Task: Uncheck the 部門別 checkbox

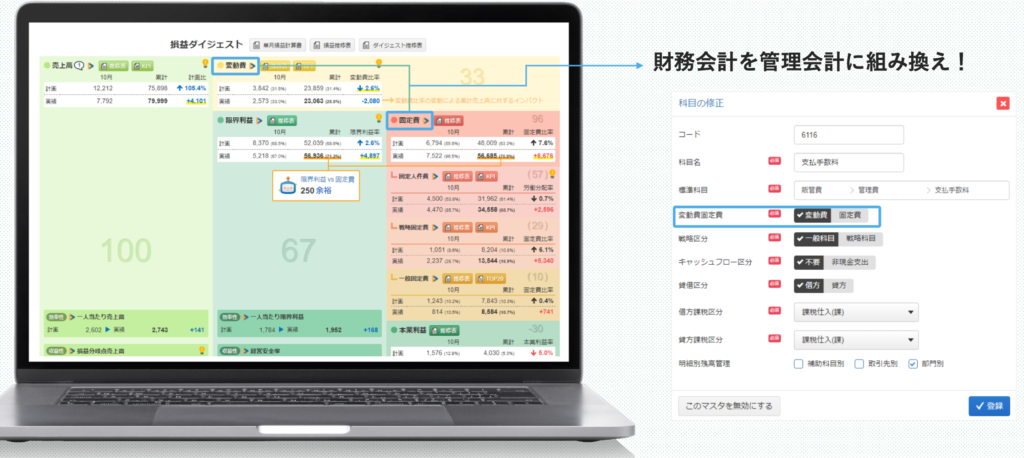Action: click(912, 364)
